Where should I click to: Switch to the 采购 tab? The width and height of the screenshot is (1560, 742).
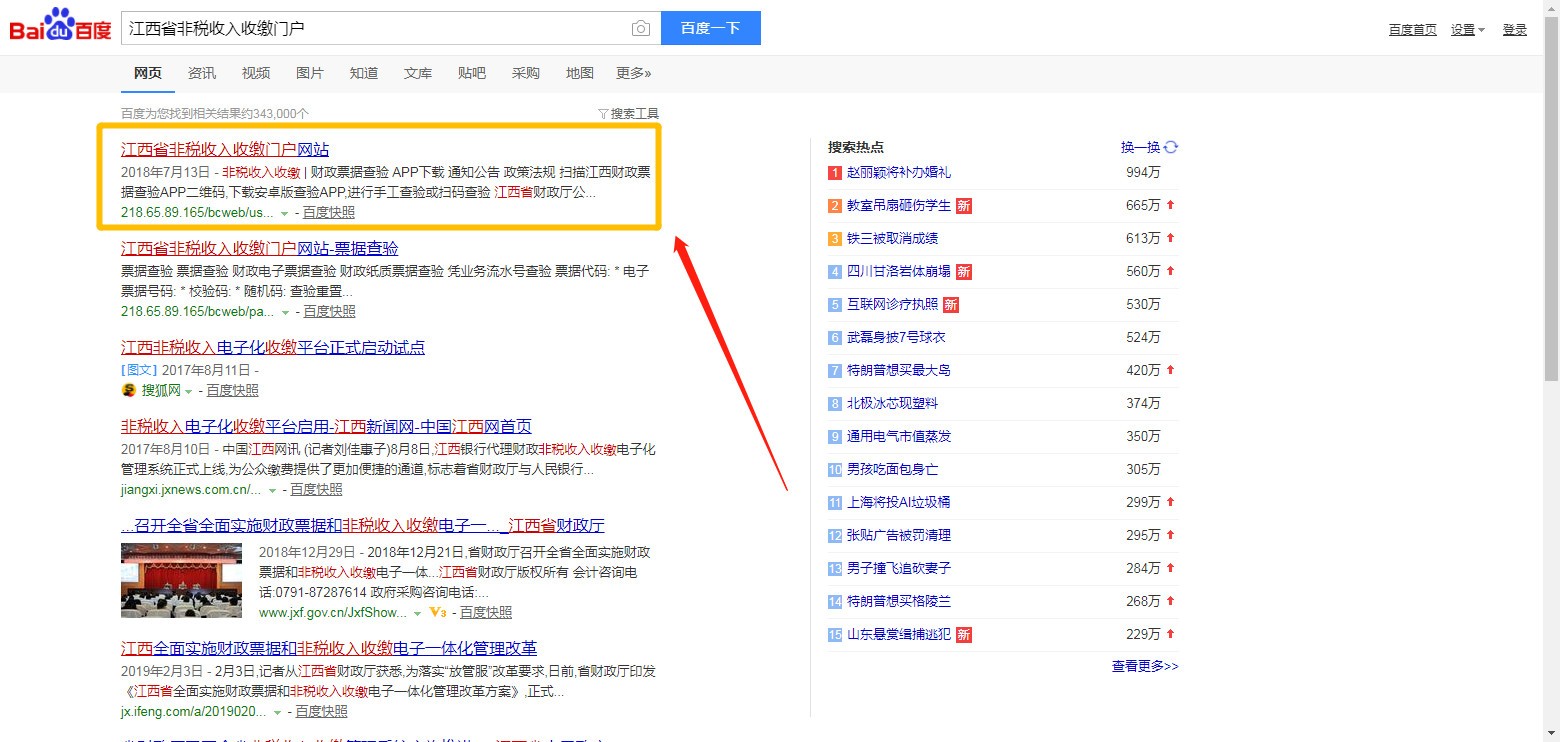526,73
